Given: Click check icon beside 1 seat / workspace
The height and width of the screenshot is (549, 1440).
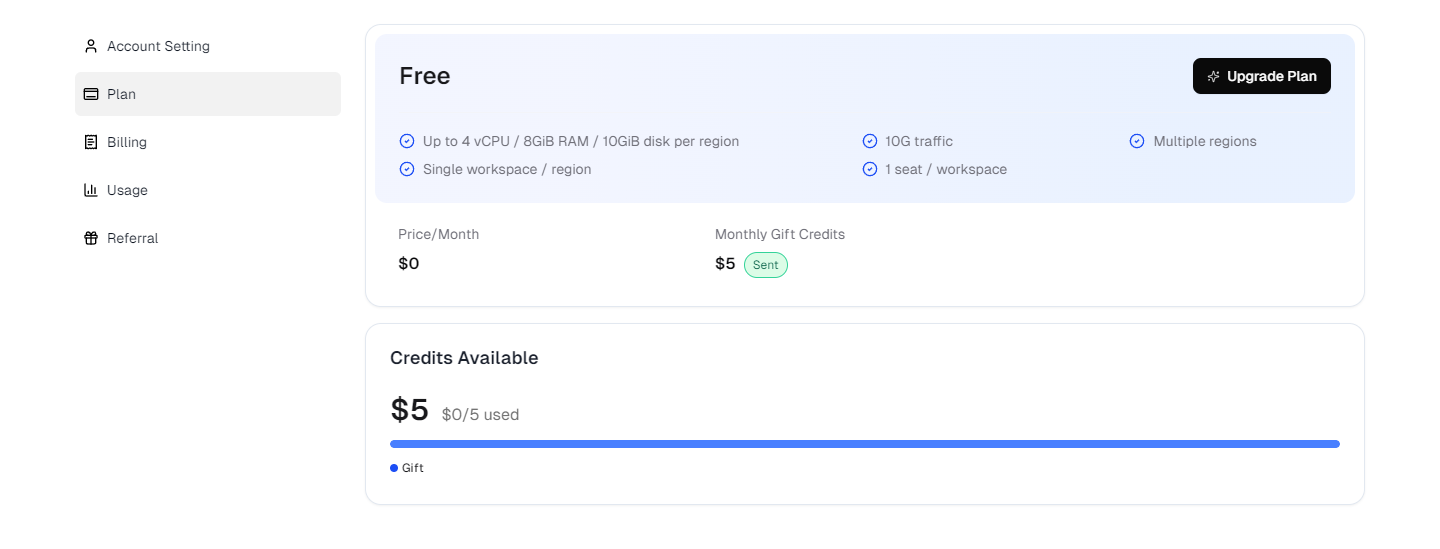Looking at the screenshot, I should 870,169.
